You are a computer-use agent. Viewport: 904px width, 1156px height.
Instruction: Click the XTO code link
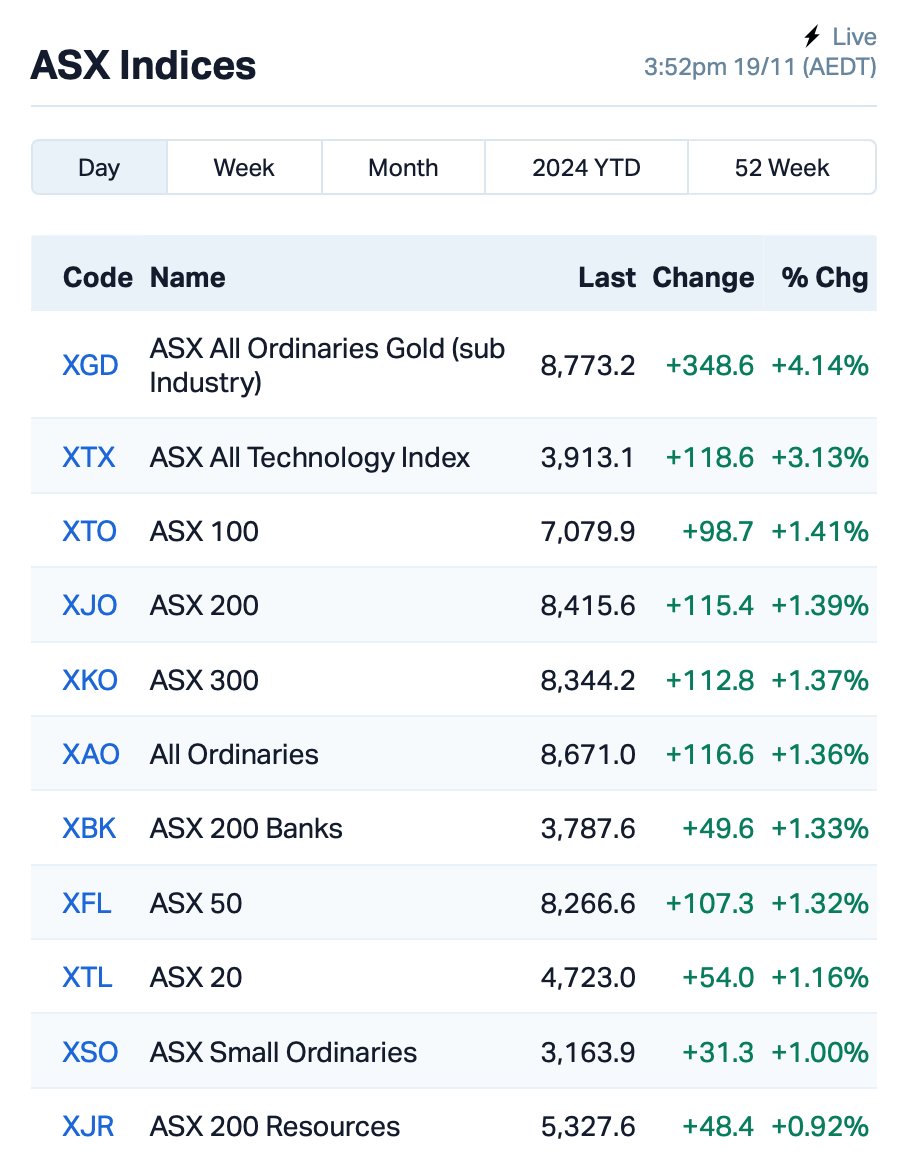[89, 532]
